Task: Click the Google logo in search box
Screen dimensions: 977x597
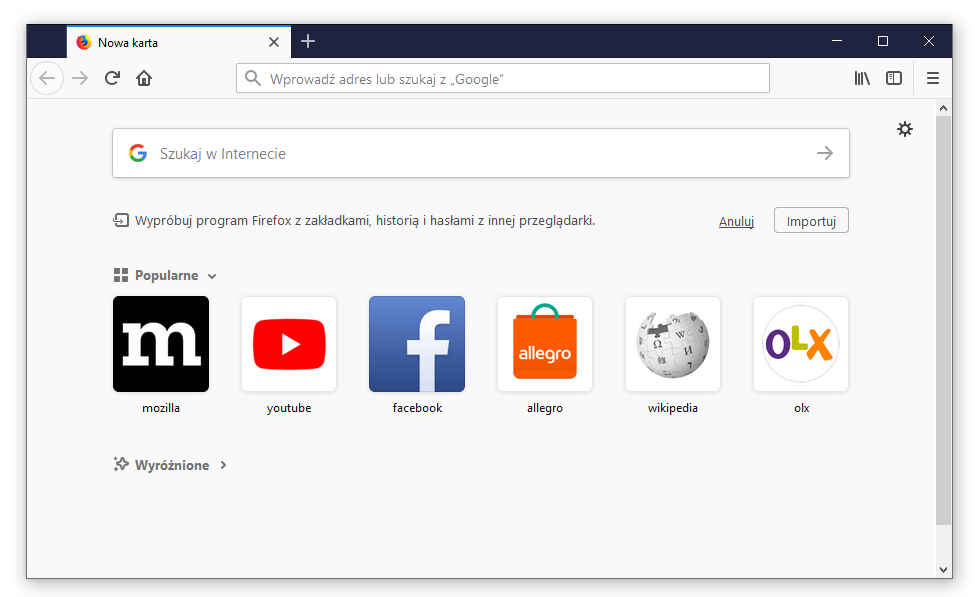Action: coord(138,153)
